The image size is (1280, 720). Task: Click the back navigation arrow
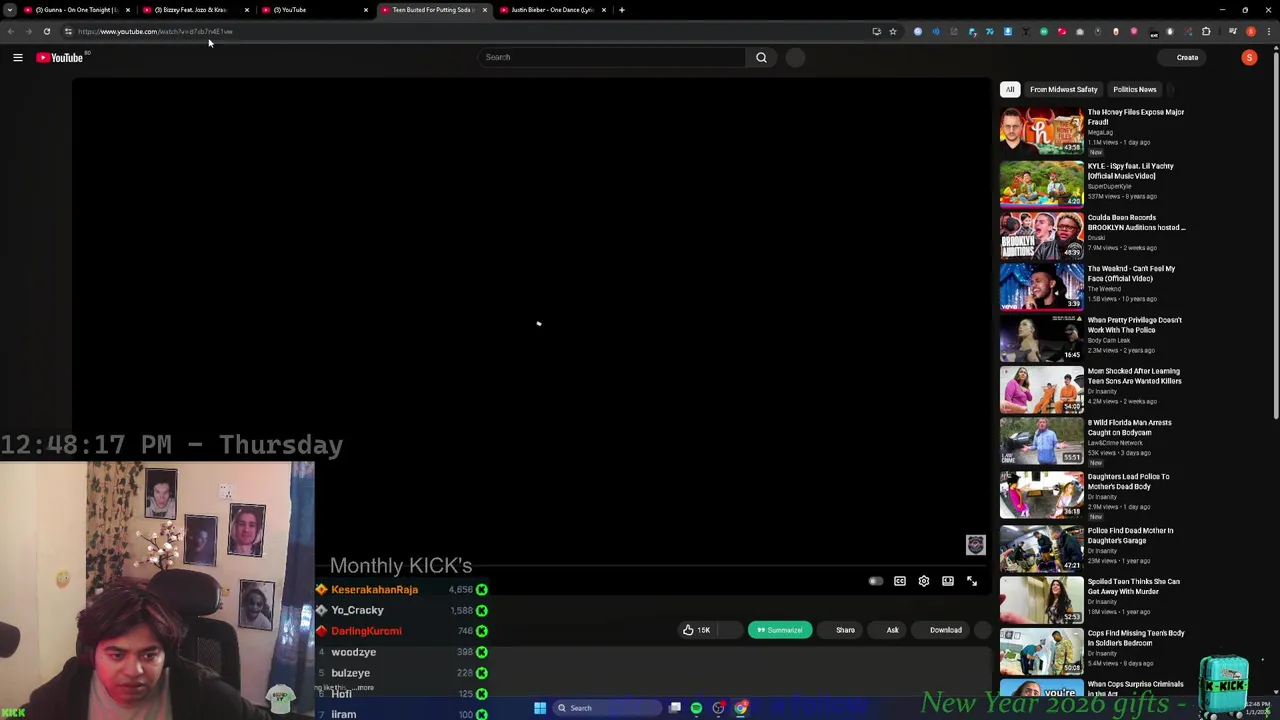[10, 31]
